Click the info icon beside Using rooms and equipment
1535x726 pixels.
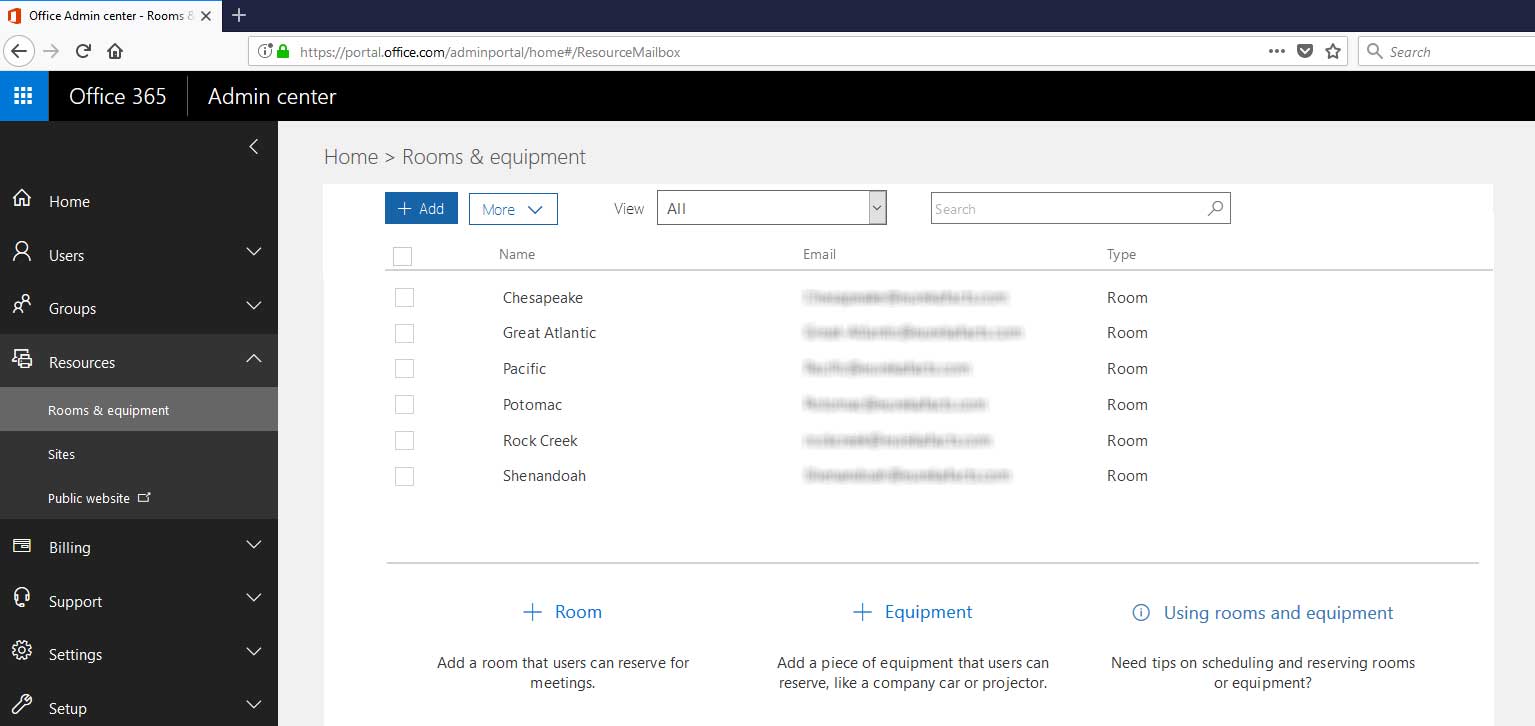click(1140, 613)
